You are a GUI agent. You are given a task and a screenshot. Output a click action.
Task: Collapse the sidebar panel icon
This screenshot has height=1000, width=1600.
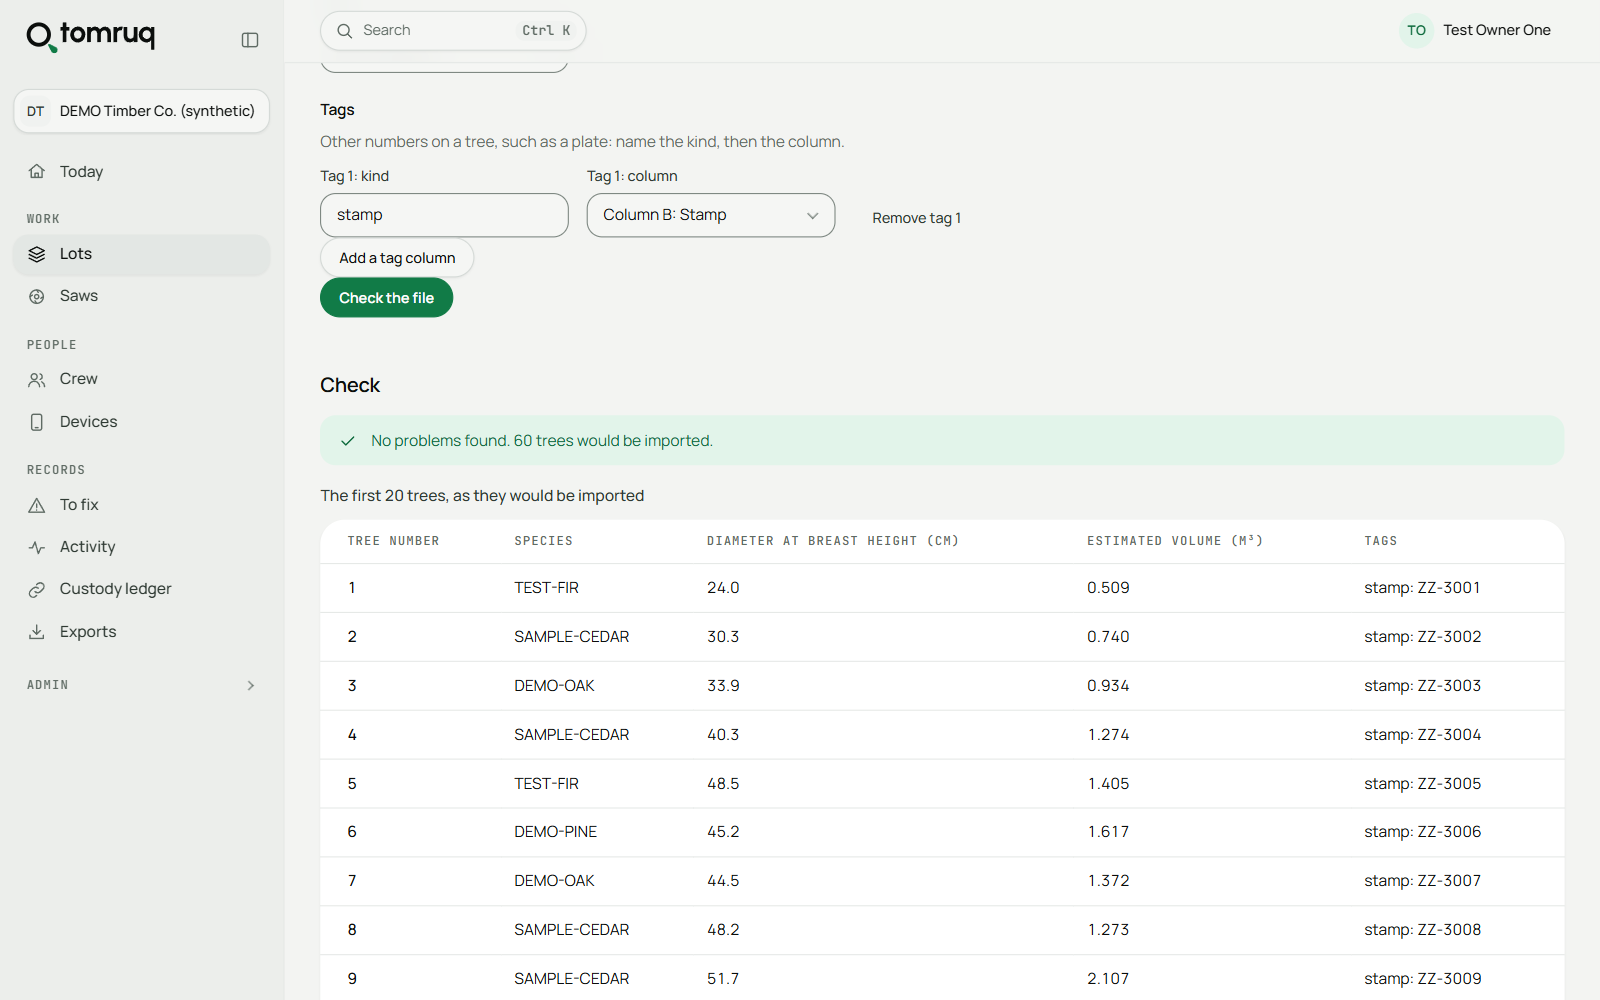[250, 40]
